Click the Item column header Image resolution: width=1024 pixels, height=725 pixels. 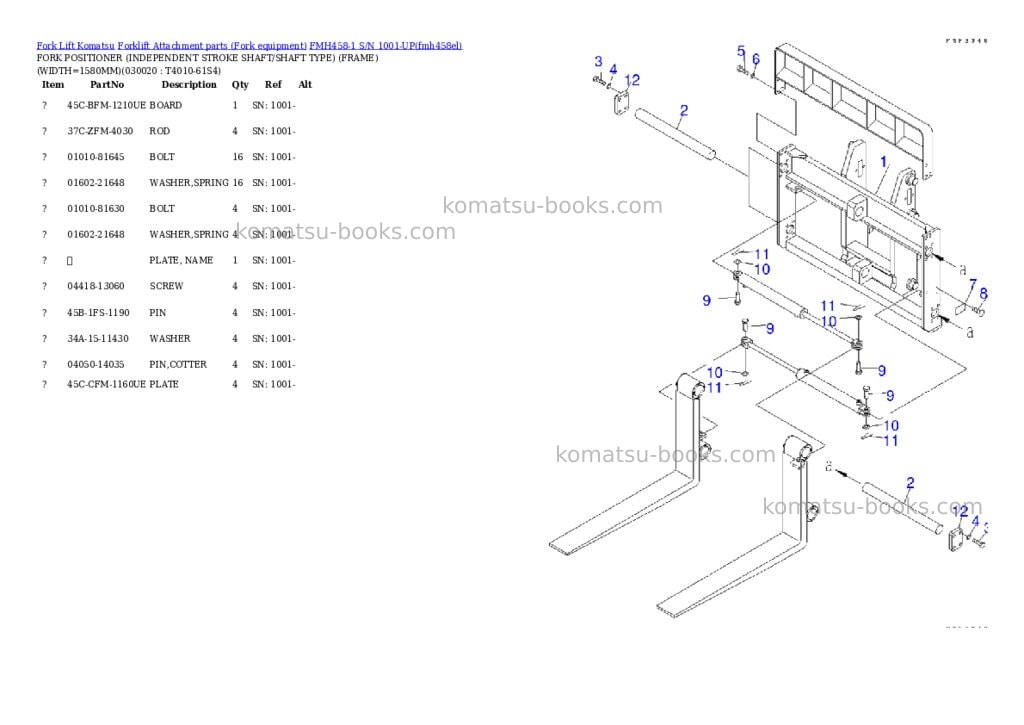tap(53, 85)
